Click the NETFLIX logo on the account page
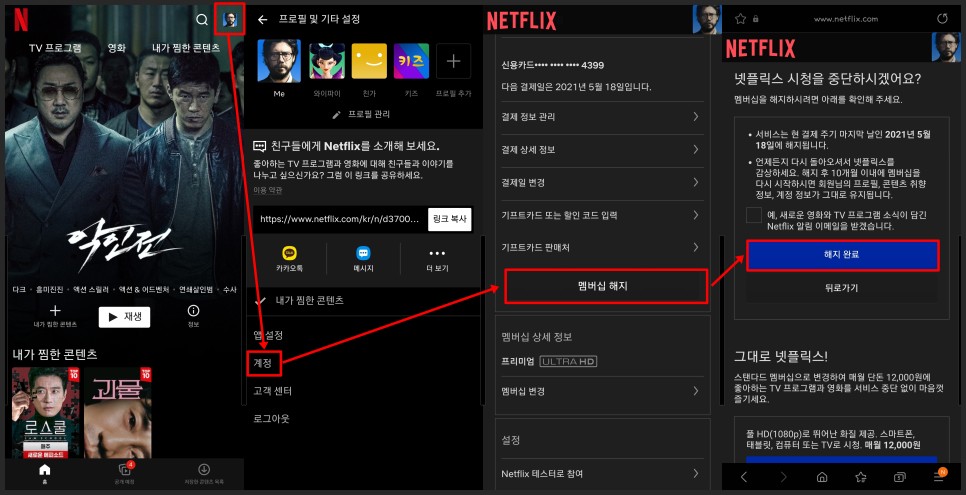Screen dimensions: 966x495 [x=521, y=21]
